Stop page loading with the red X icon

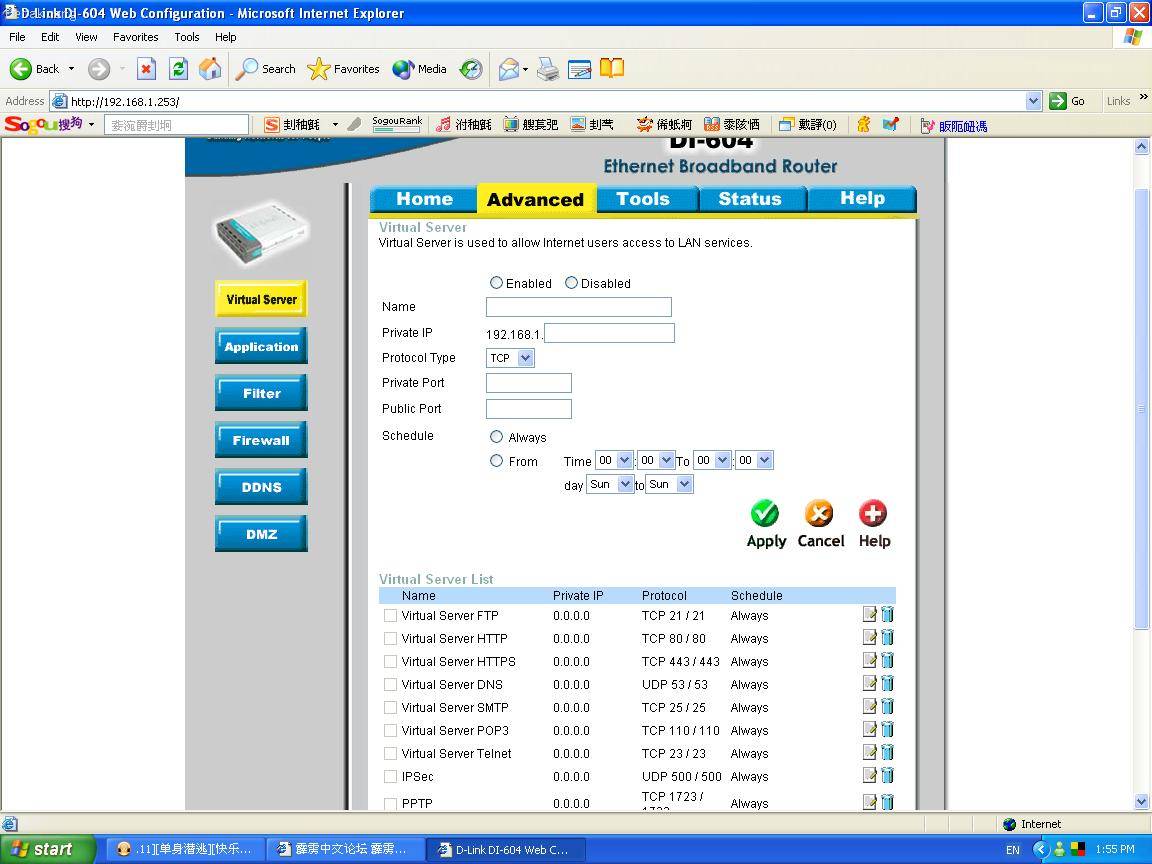[x=146, y=69]
